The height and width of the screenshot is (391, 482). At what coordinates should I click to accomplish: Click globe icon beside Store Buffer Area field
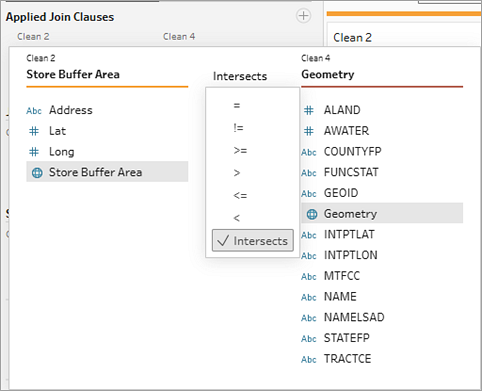[x=37, y=173]
